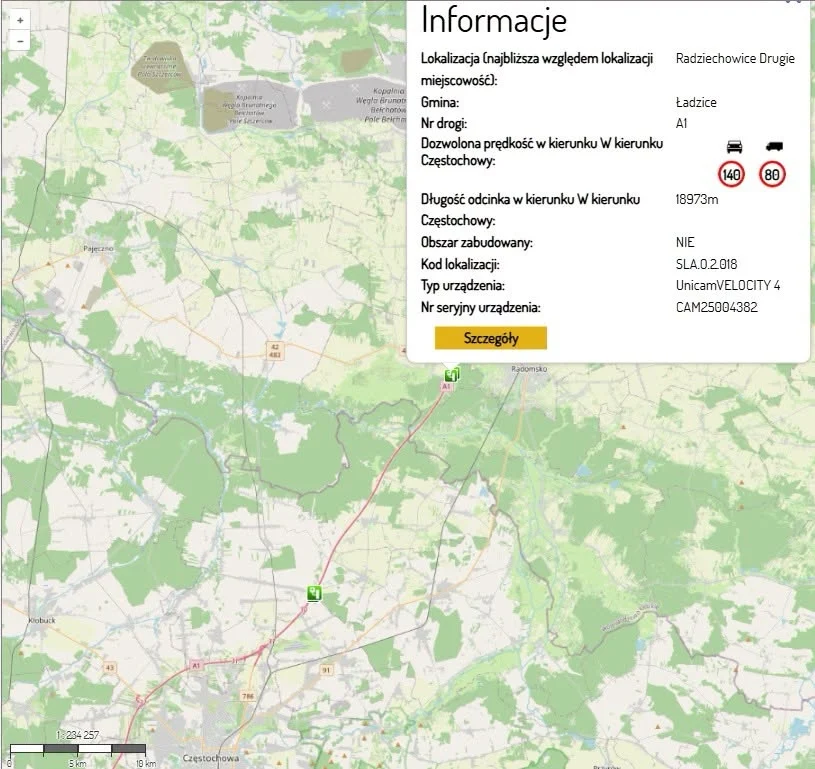Click road 786 shield on map
815x769 pixels.
pyautogui.click(x=248, y=696)
